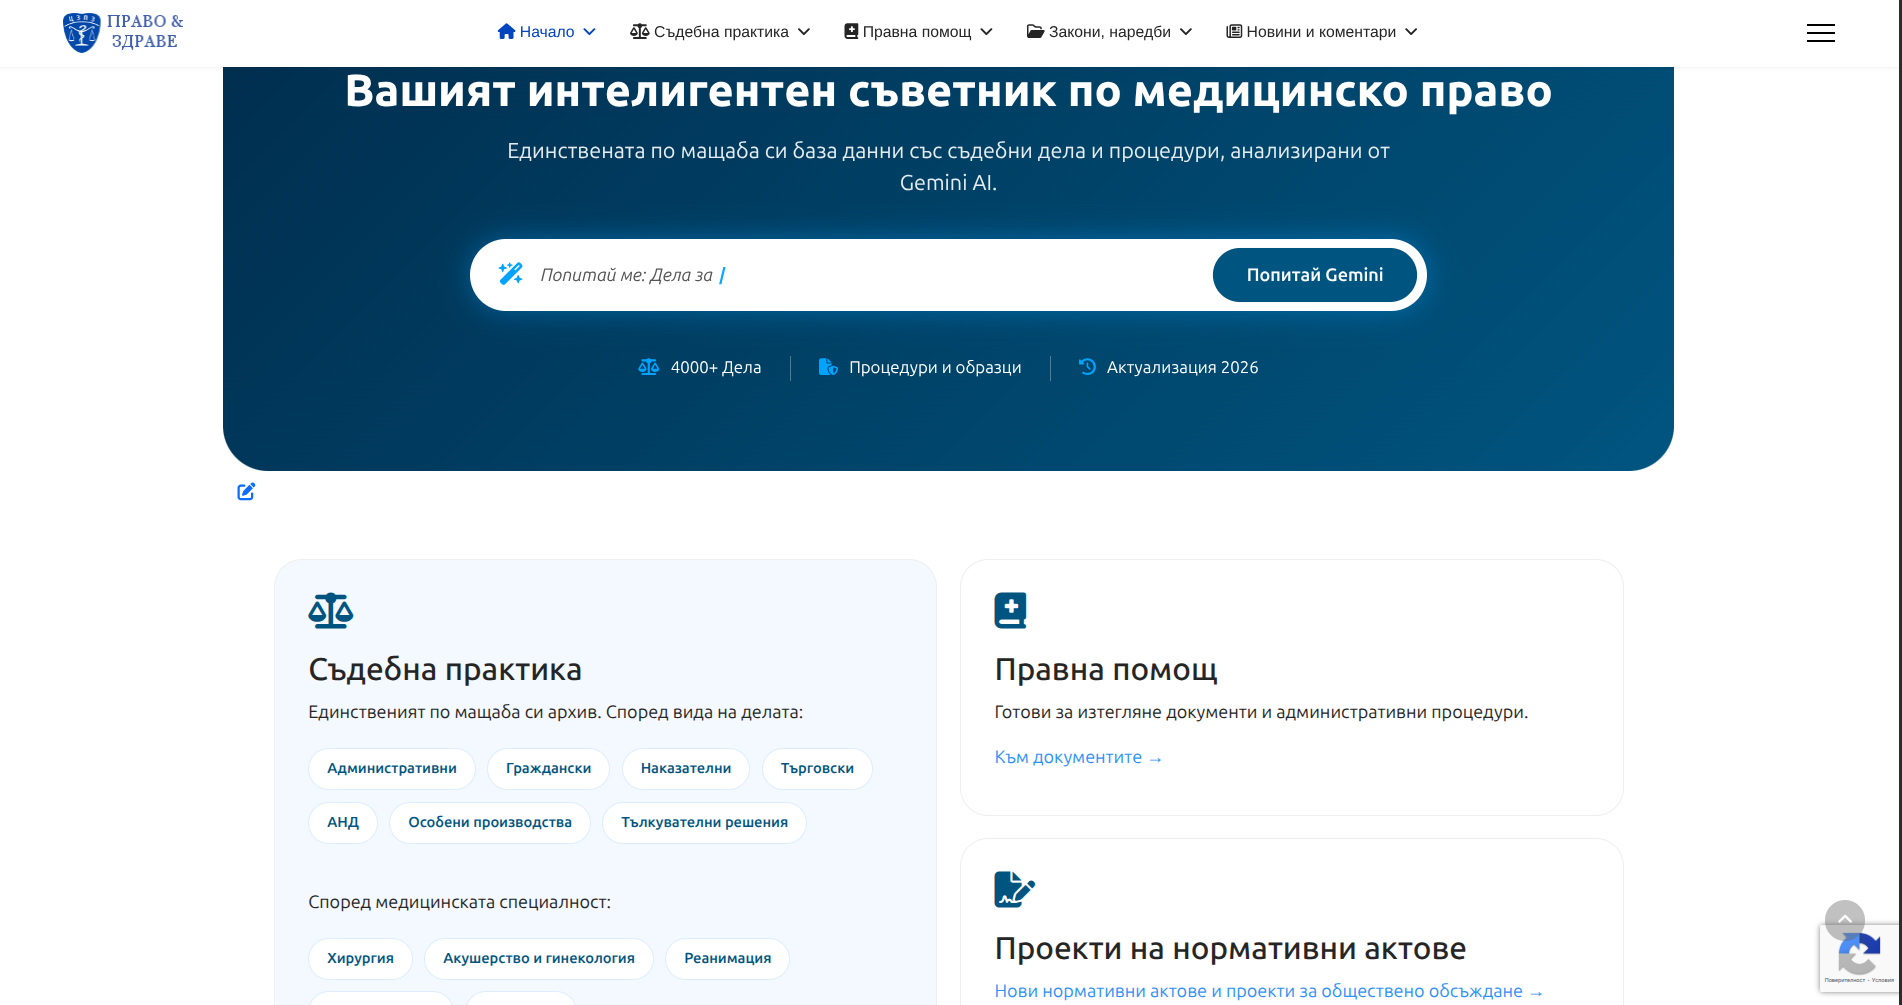The width and height of the screenshot is (1902, 1005).
Task: Click the scales icon next to 4000+ Дела
Action: tap(649, 367)
